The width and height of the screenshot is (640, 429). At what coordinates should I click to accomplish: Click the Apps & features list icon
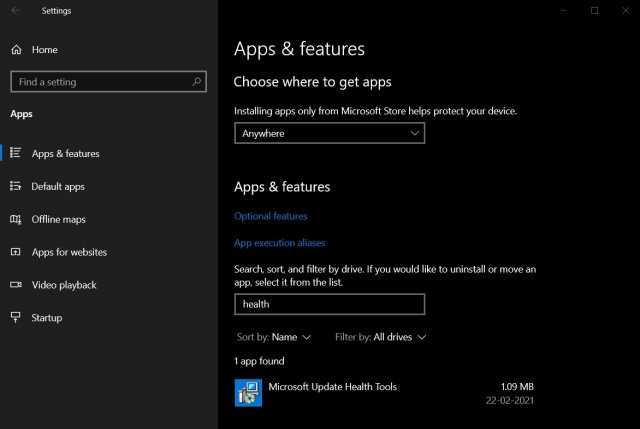(16, 153)
